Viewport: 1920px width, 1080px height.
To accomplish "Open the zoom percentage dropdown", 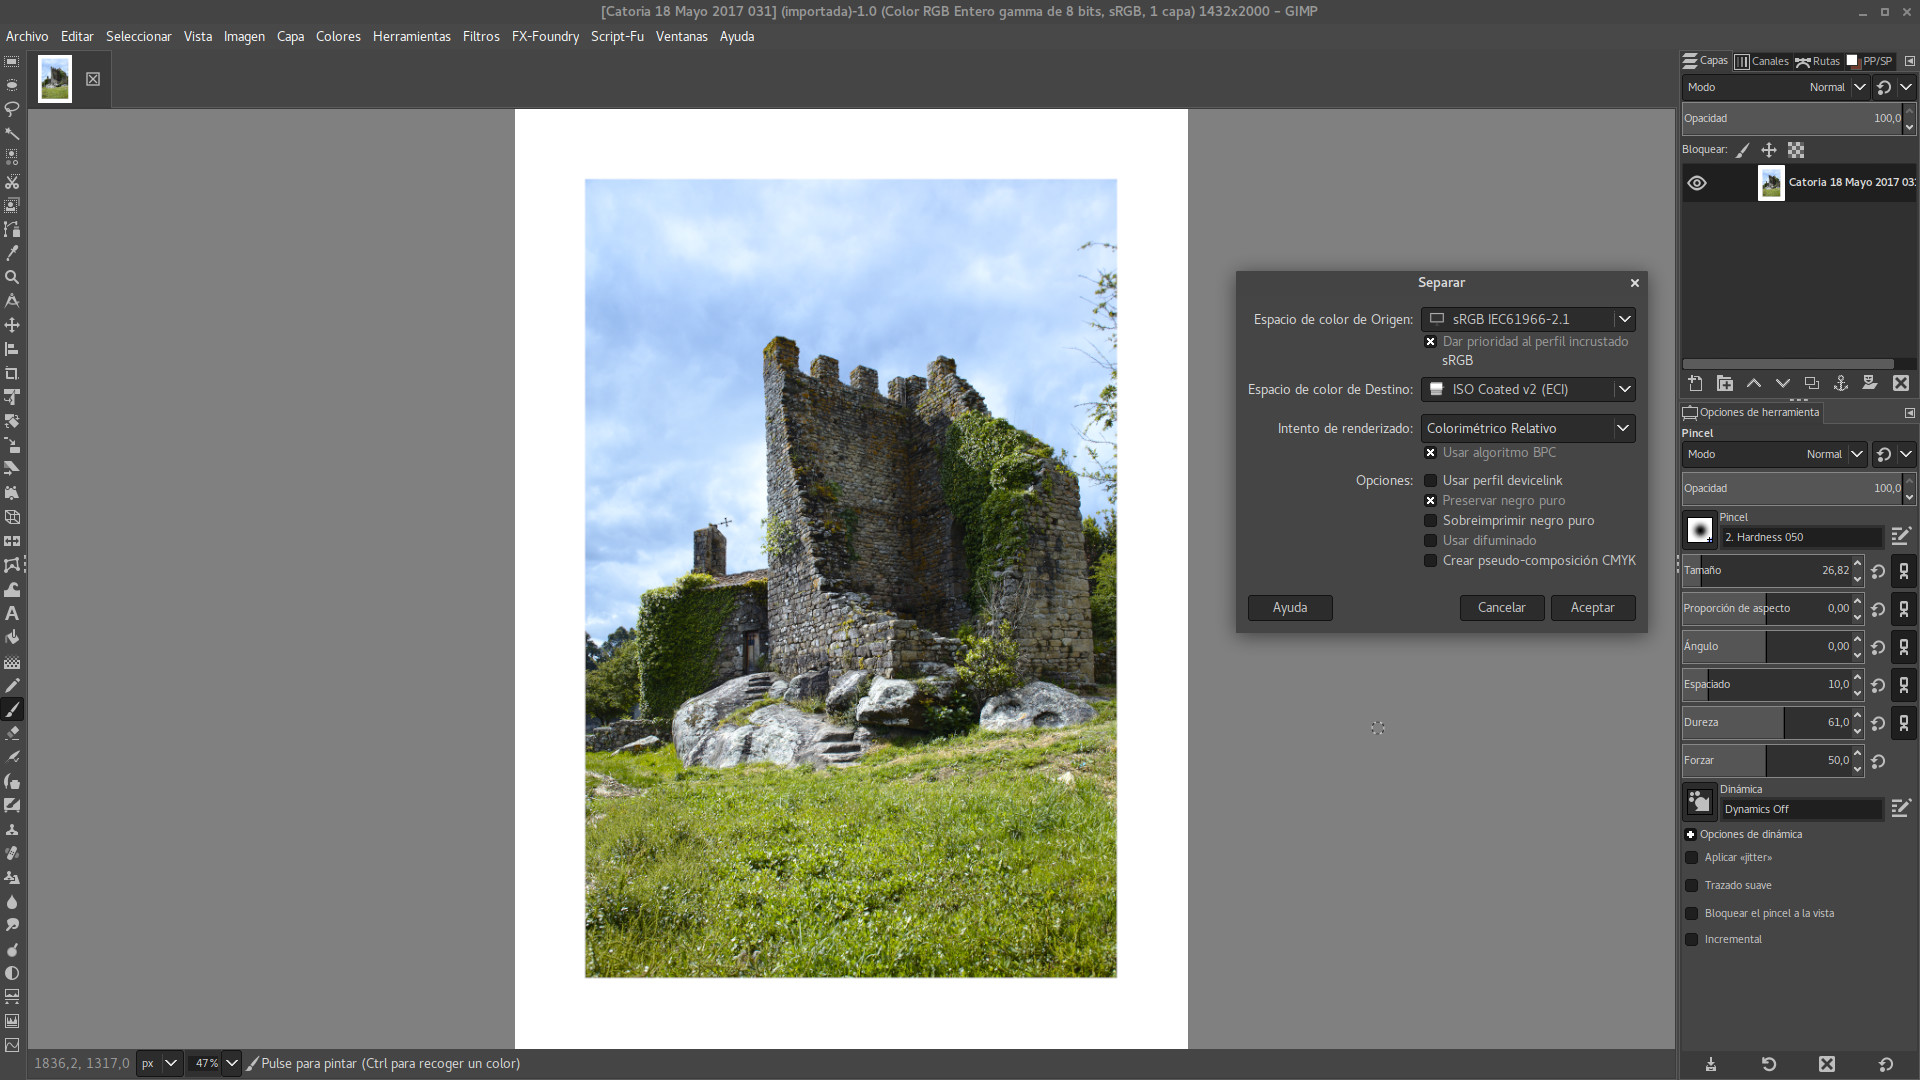I will click(231, 1063).
